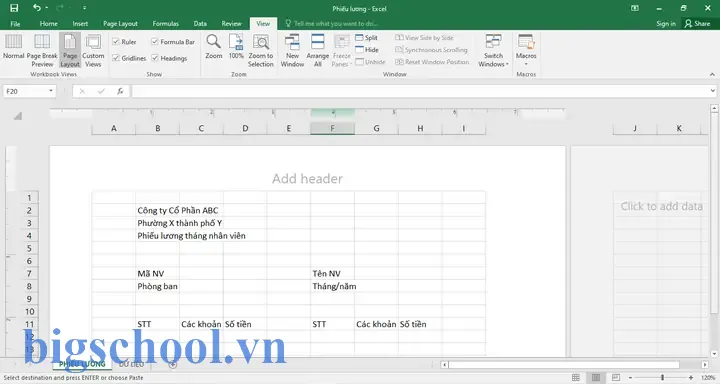
Task: Set zoom to 100%
Action: point(236,47)
